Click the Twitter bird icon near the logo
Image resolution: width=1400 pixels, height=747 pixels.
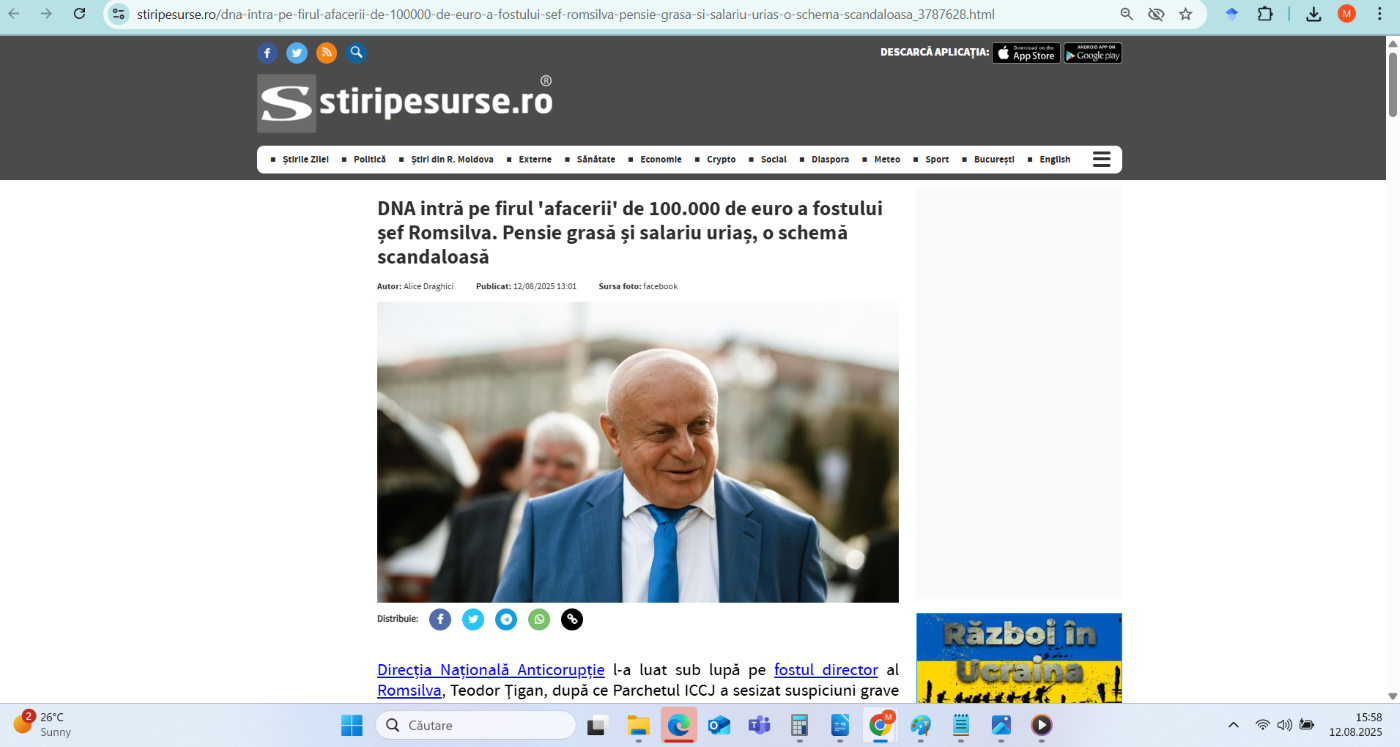[297, 53]
